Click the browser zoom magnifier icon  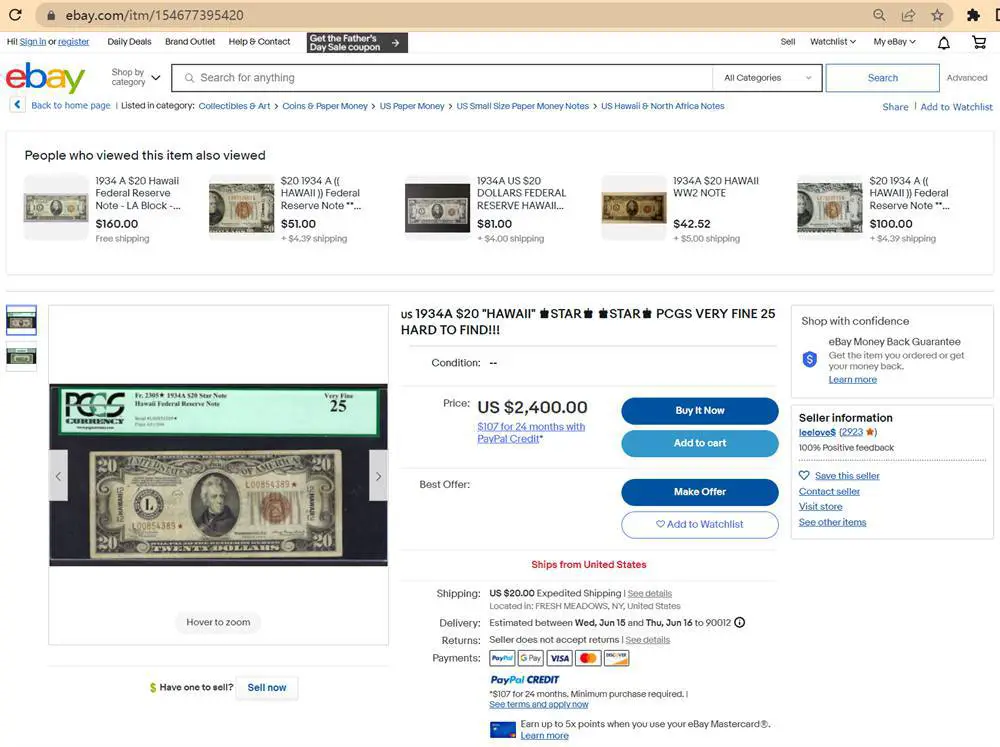[x=879, y=15]
